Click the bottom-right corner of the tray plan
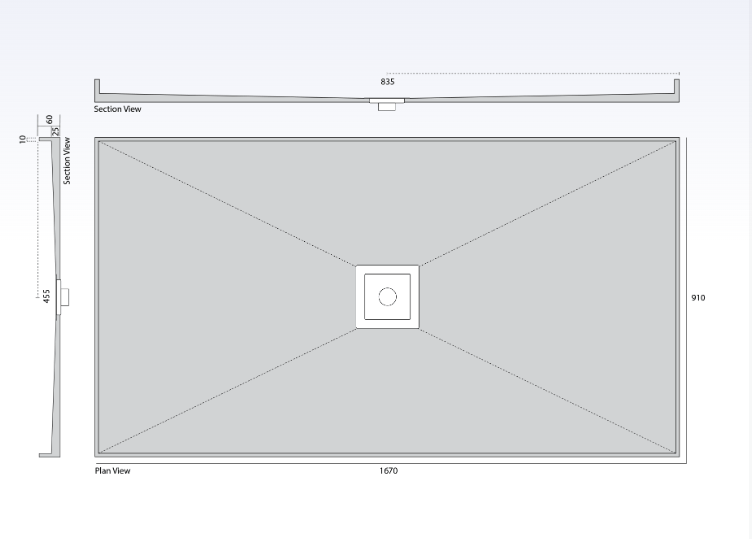The height and width of the screenshot is (539, 752). coord(678,455)
